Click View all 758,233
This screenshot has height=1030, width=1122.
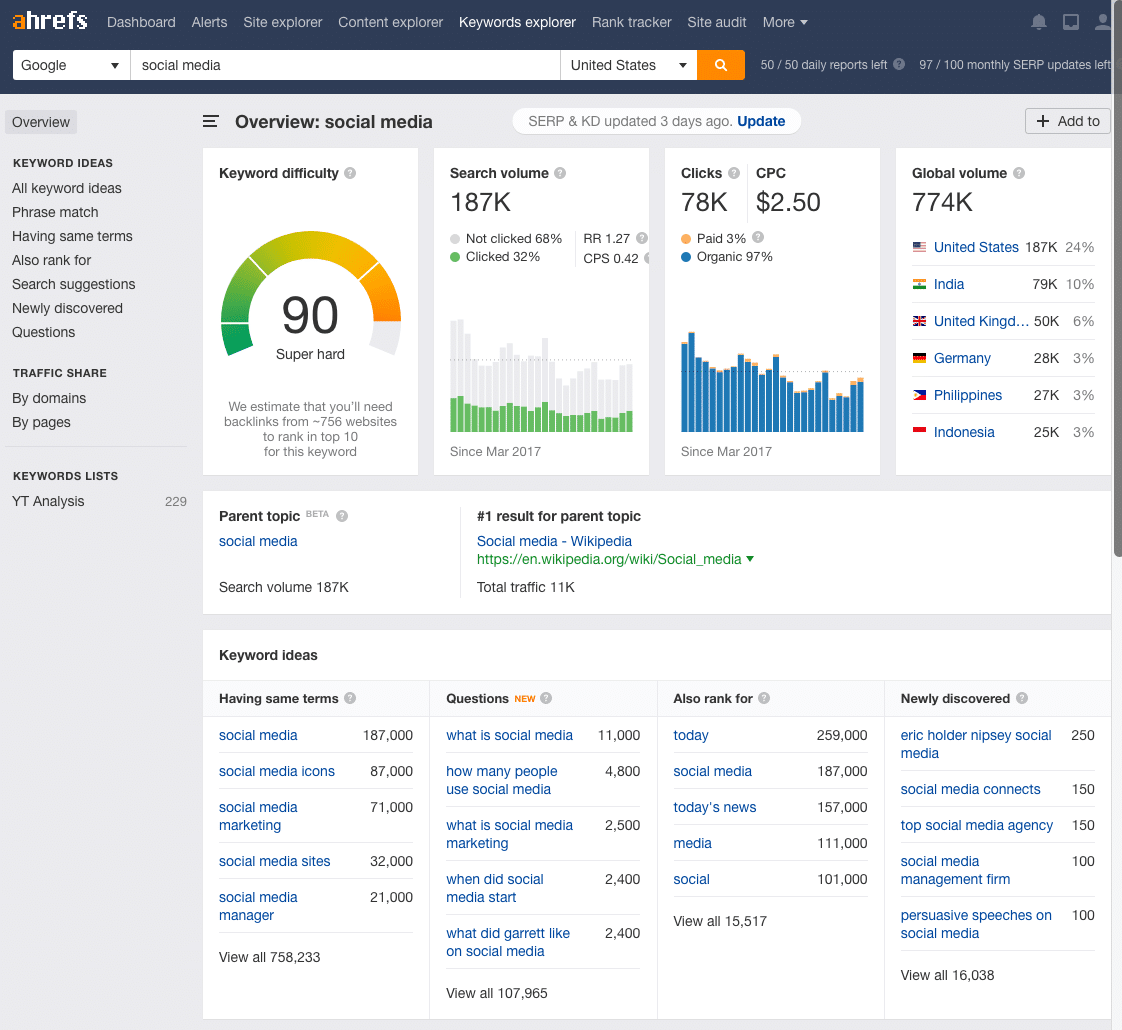tap(269, 958)
